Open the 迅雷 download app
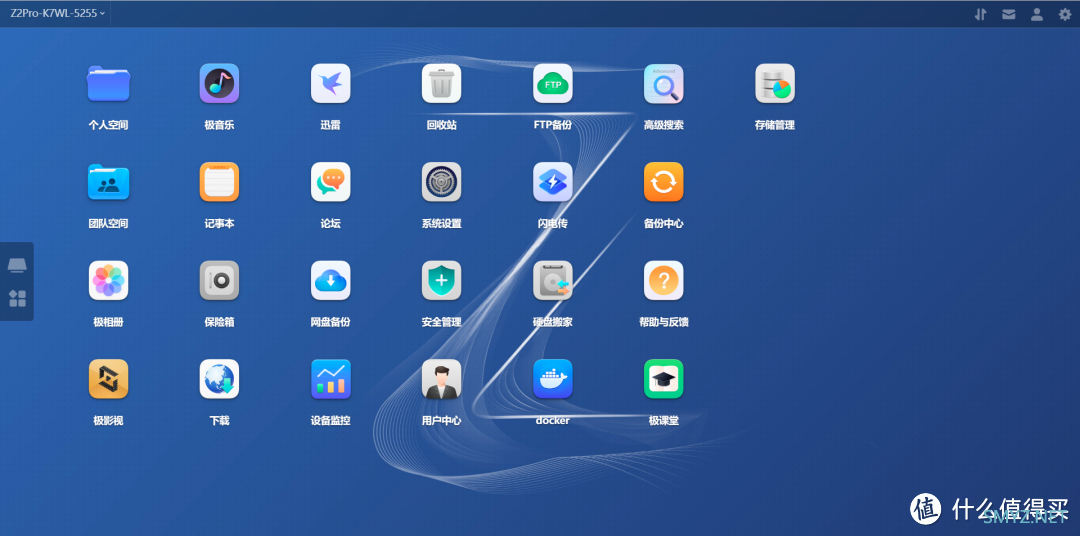This screenshot has height=536, width=1080. 331,83
